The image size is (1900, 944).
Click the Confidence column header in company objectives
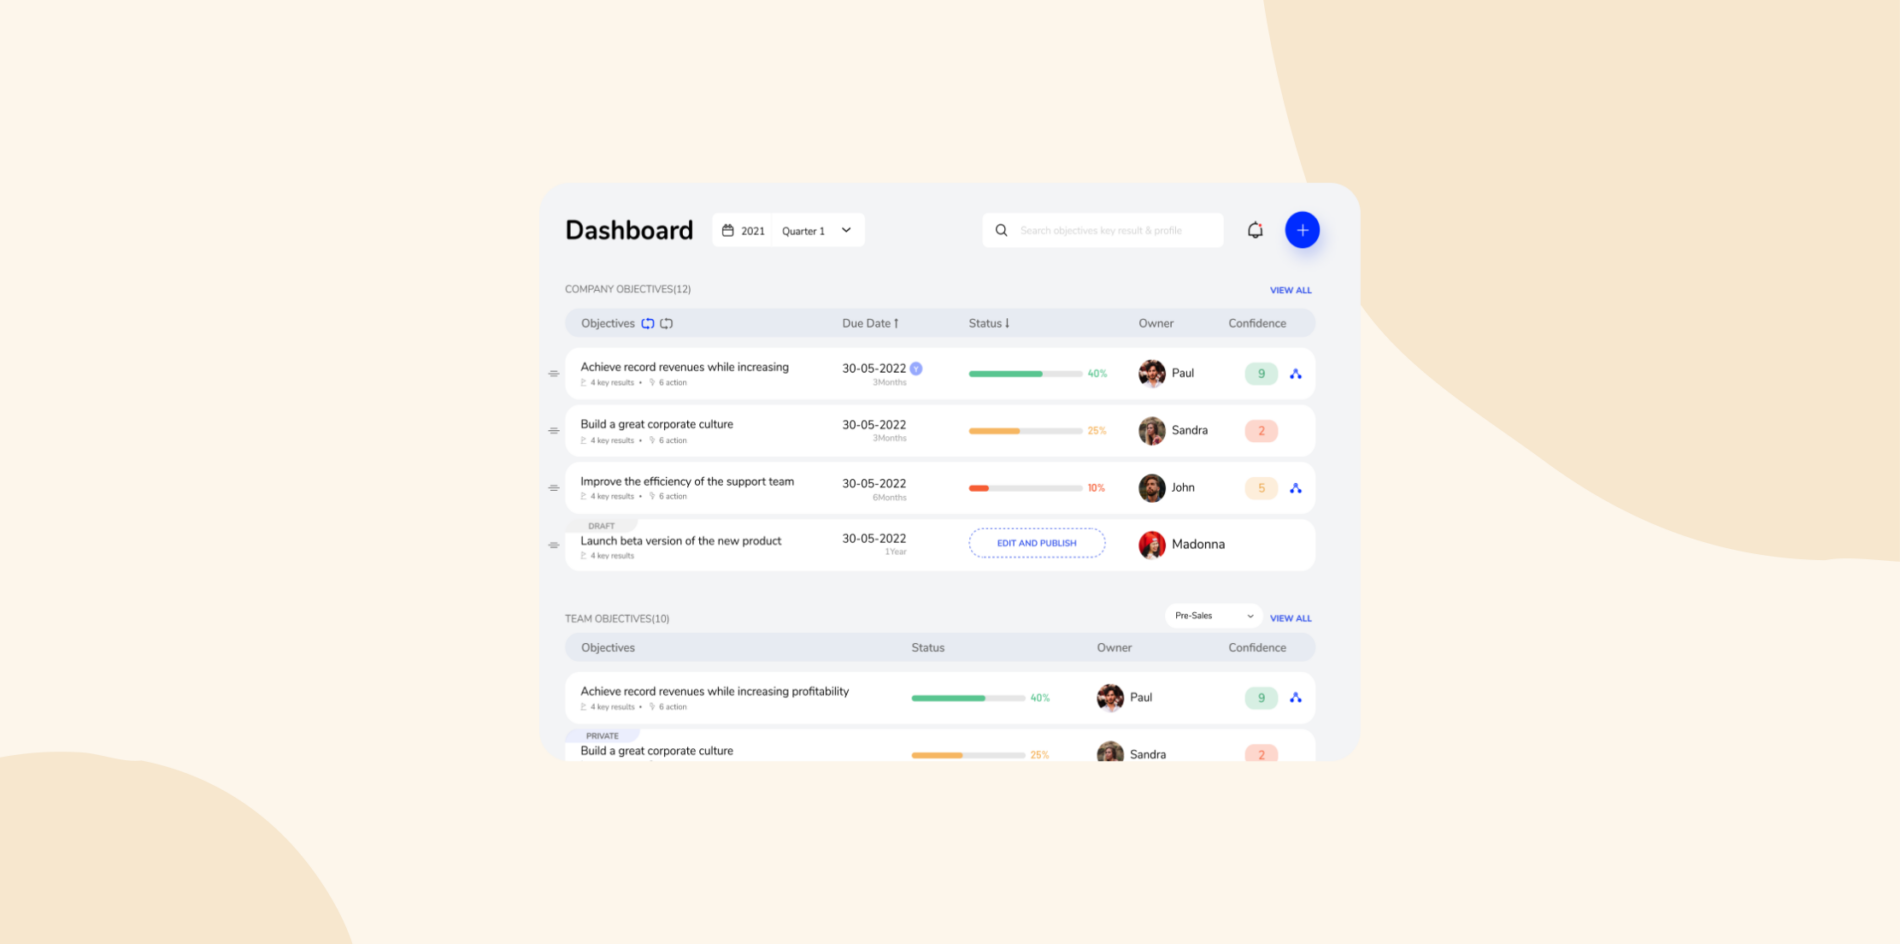pyautogui.click(x=1257, y=323)
